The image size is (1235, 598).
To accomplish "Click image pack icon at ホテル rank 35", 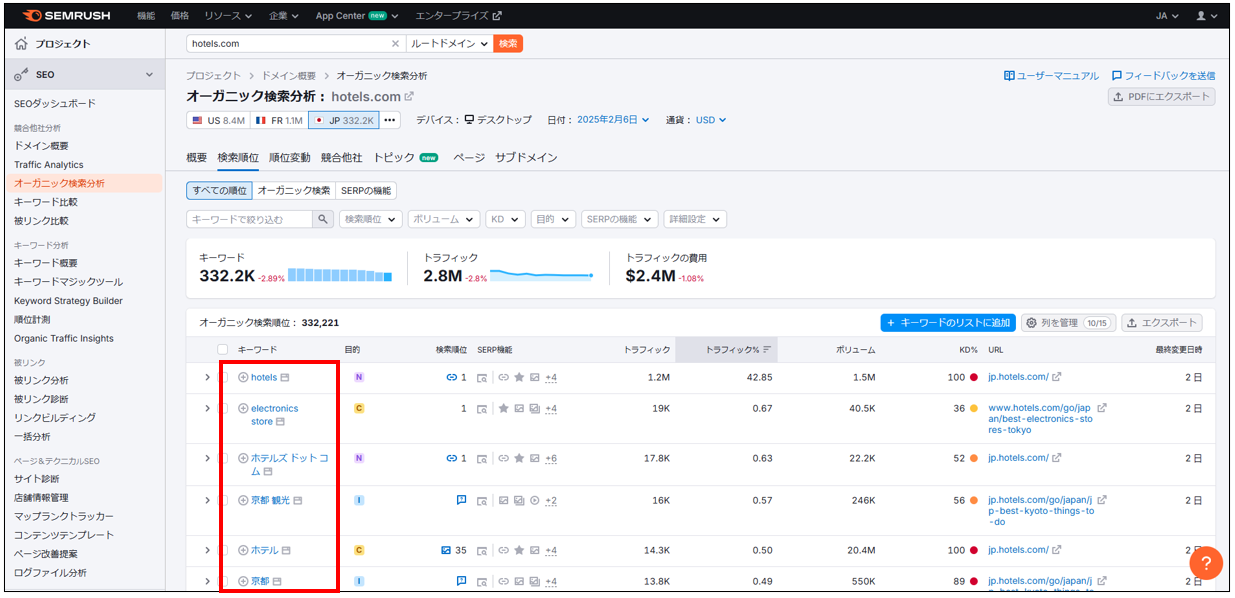I will click(446, 550).
